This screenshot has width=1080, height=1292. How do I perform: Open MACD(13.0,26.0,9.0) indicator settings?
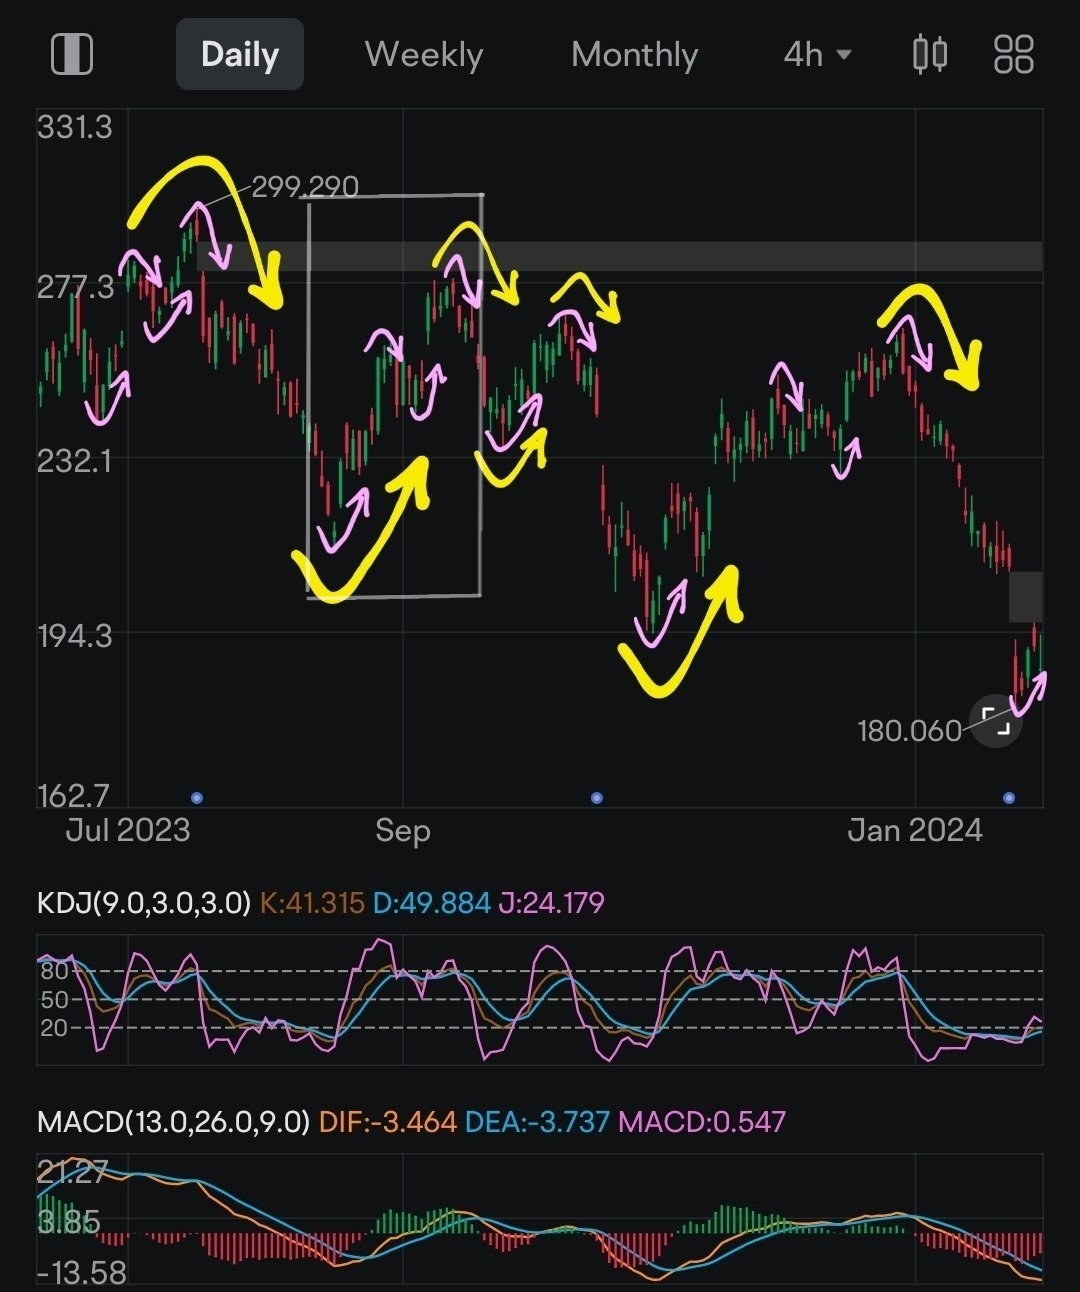click(x=173, y=1121)
